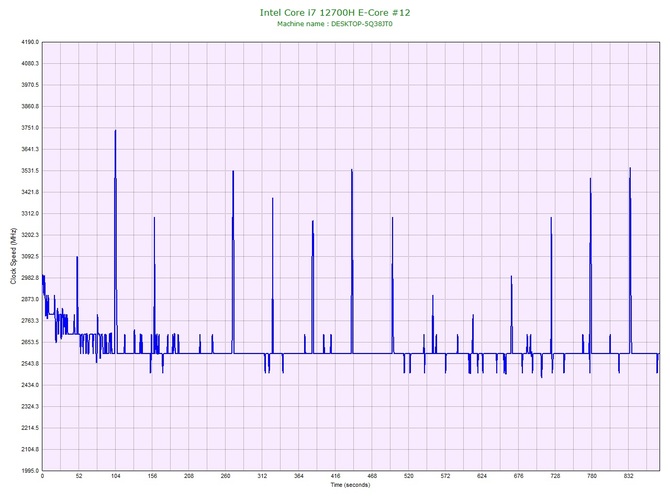Click the 3970.5 y-axis value
The width and height of the screenshot is (670, 502).
30,85
